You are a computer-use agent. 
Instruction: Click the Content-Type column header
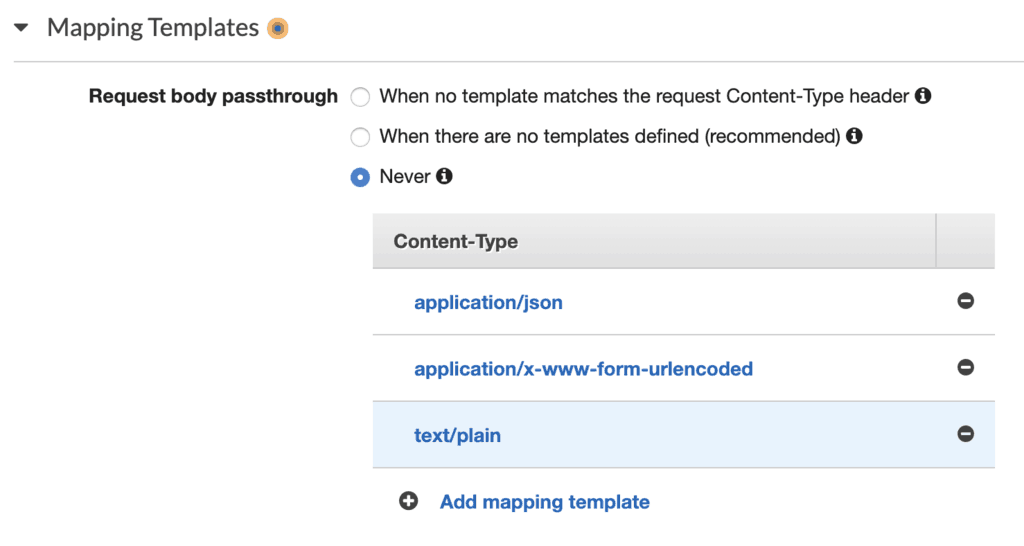click(x=456, y=241)
